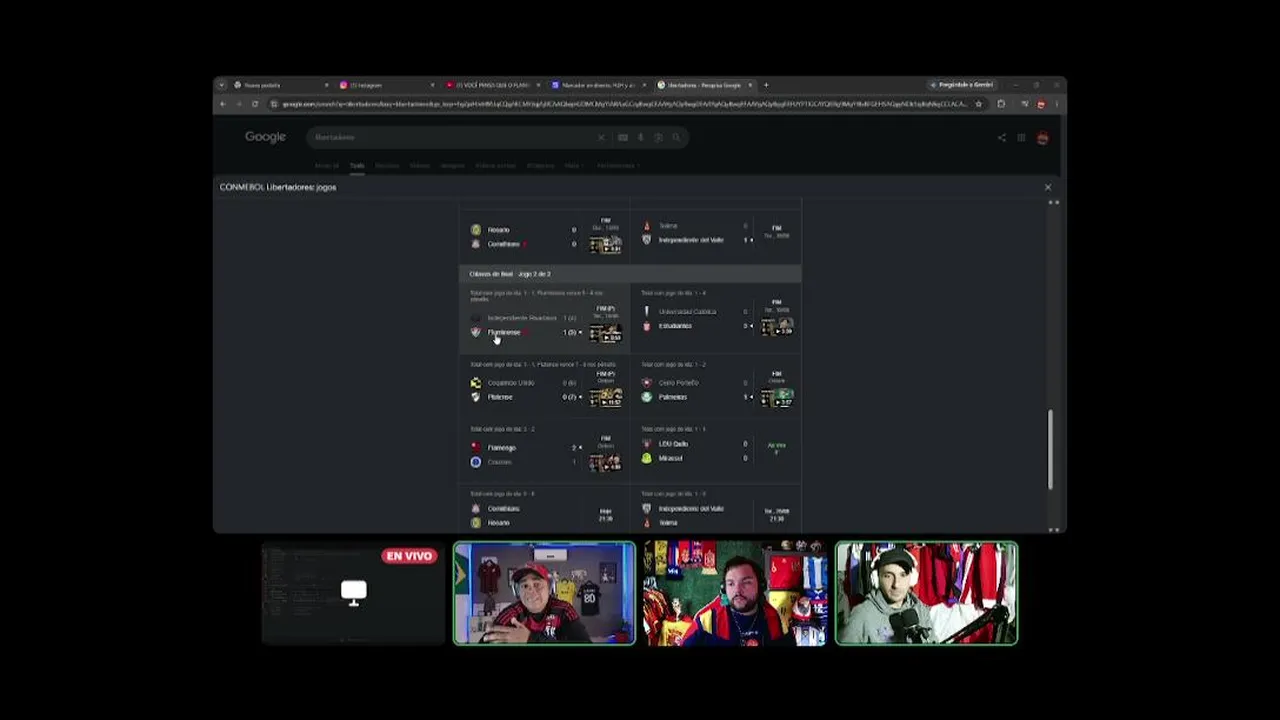Click the Palmeiras team name
The height and width of the screenshot is (720, 1280).
click(673, 397)
